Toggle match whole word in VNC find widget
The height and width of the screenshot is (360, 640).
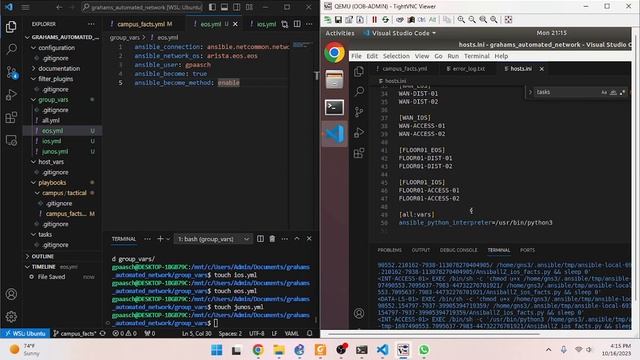(613, 92)
